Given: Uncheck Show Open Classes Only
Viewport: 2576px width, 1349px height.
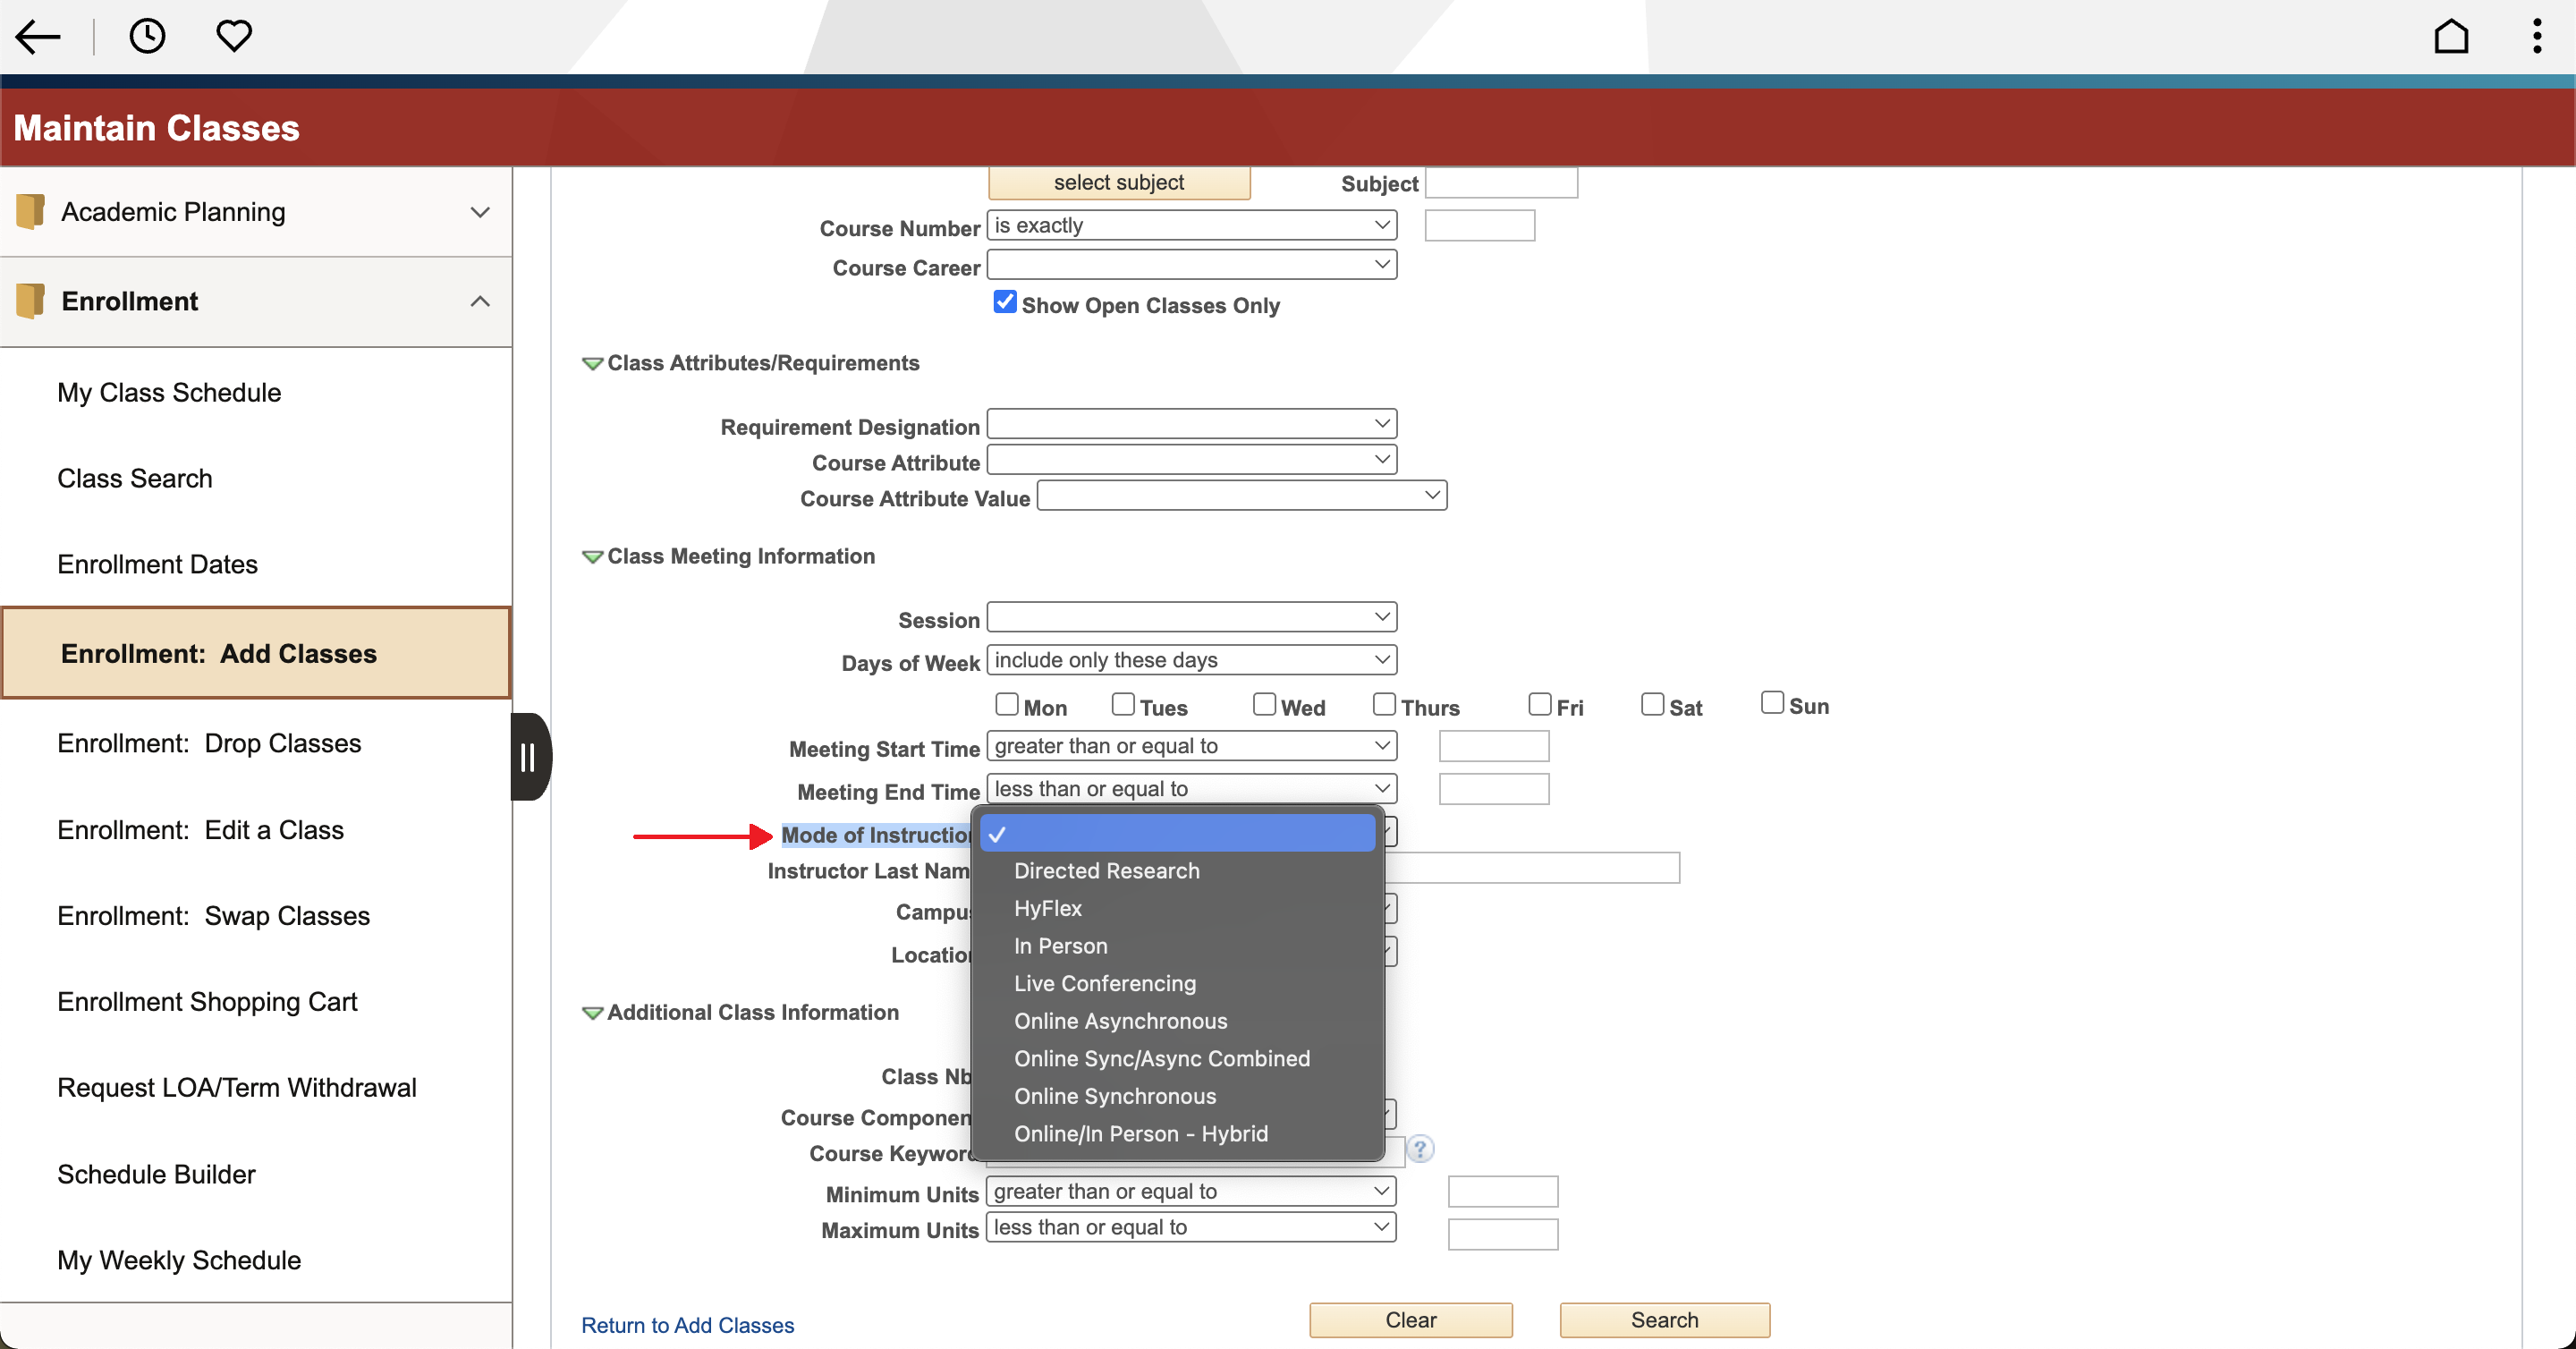Looking at the screenshot, I should pos(1005,302).
